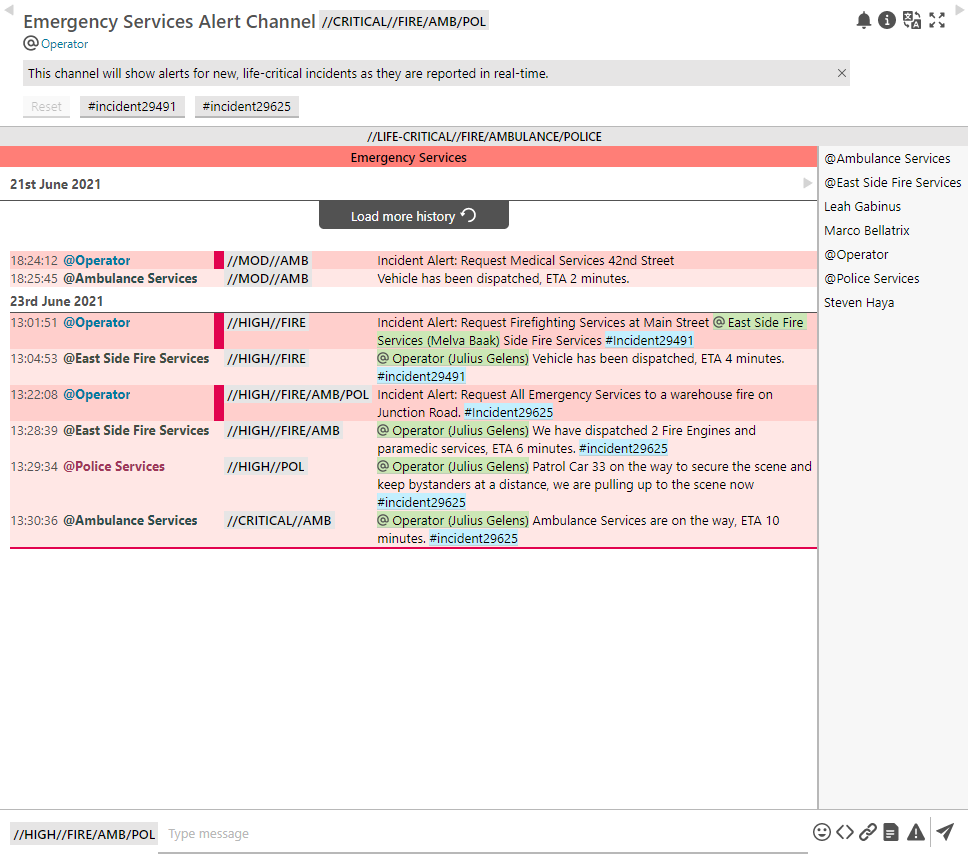Screen dimensions: 968x856
Task: Click the //CRITICAL//AMB label on the 13:30:36 message
Action: tap(279, 520)
